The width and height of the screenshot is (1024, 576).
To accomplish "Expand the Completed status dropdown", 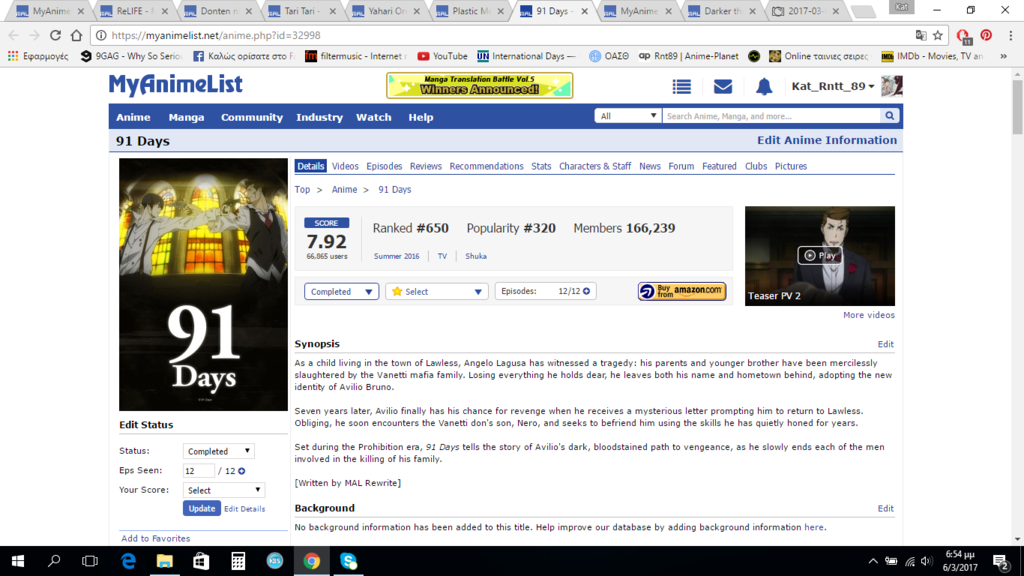I will (341, 291).
